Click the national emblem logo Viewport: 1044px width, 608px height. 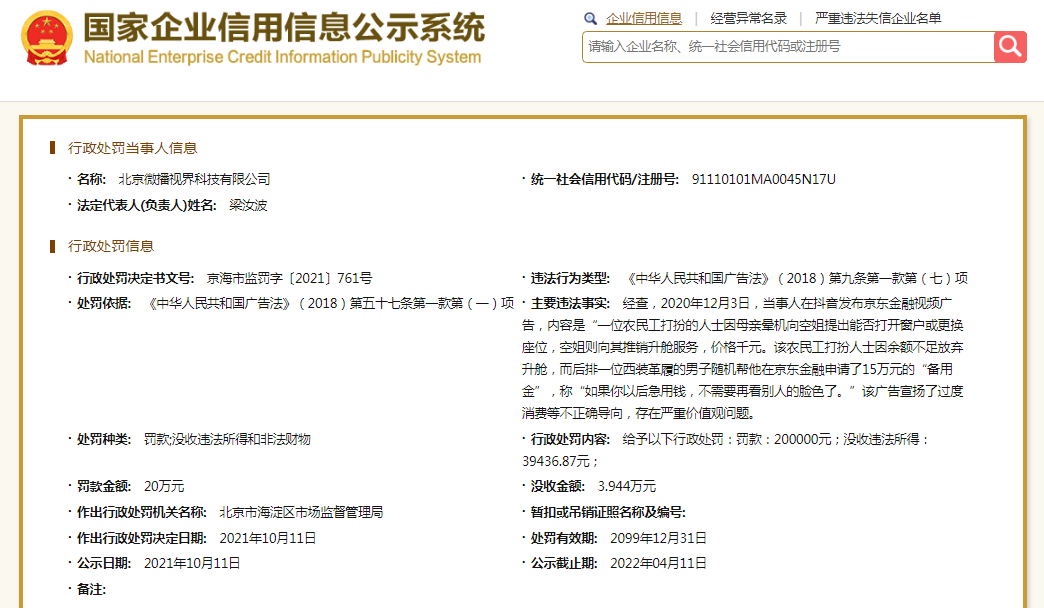pos(46,38)
